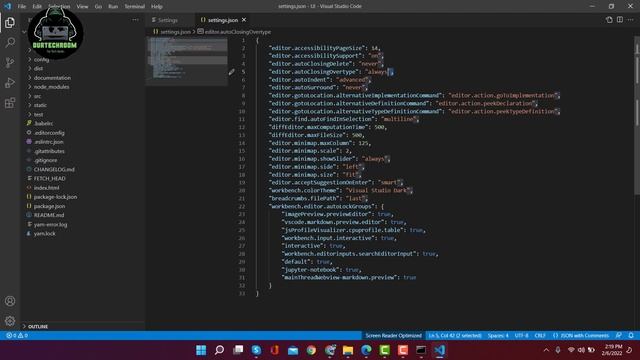640x360 pixels.
Task: Open errors and warnings count in status bar
Action: [17, 336]
